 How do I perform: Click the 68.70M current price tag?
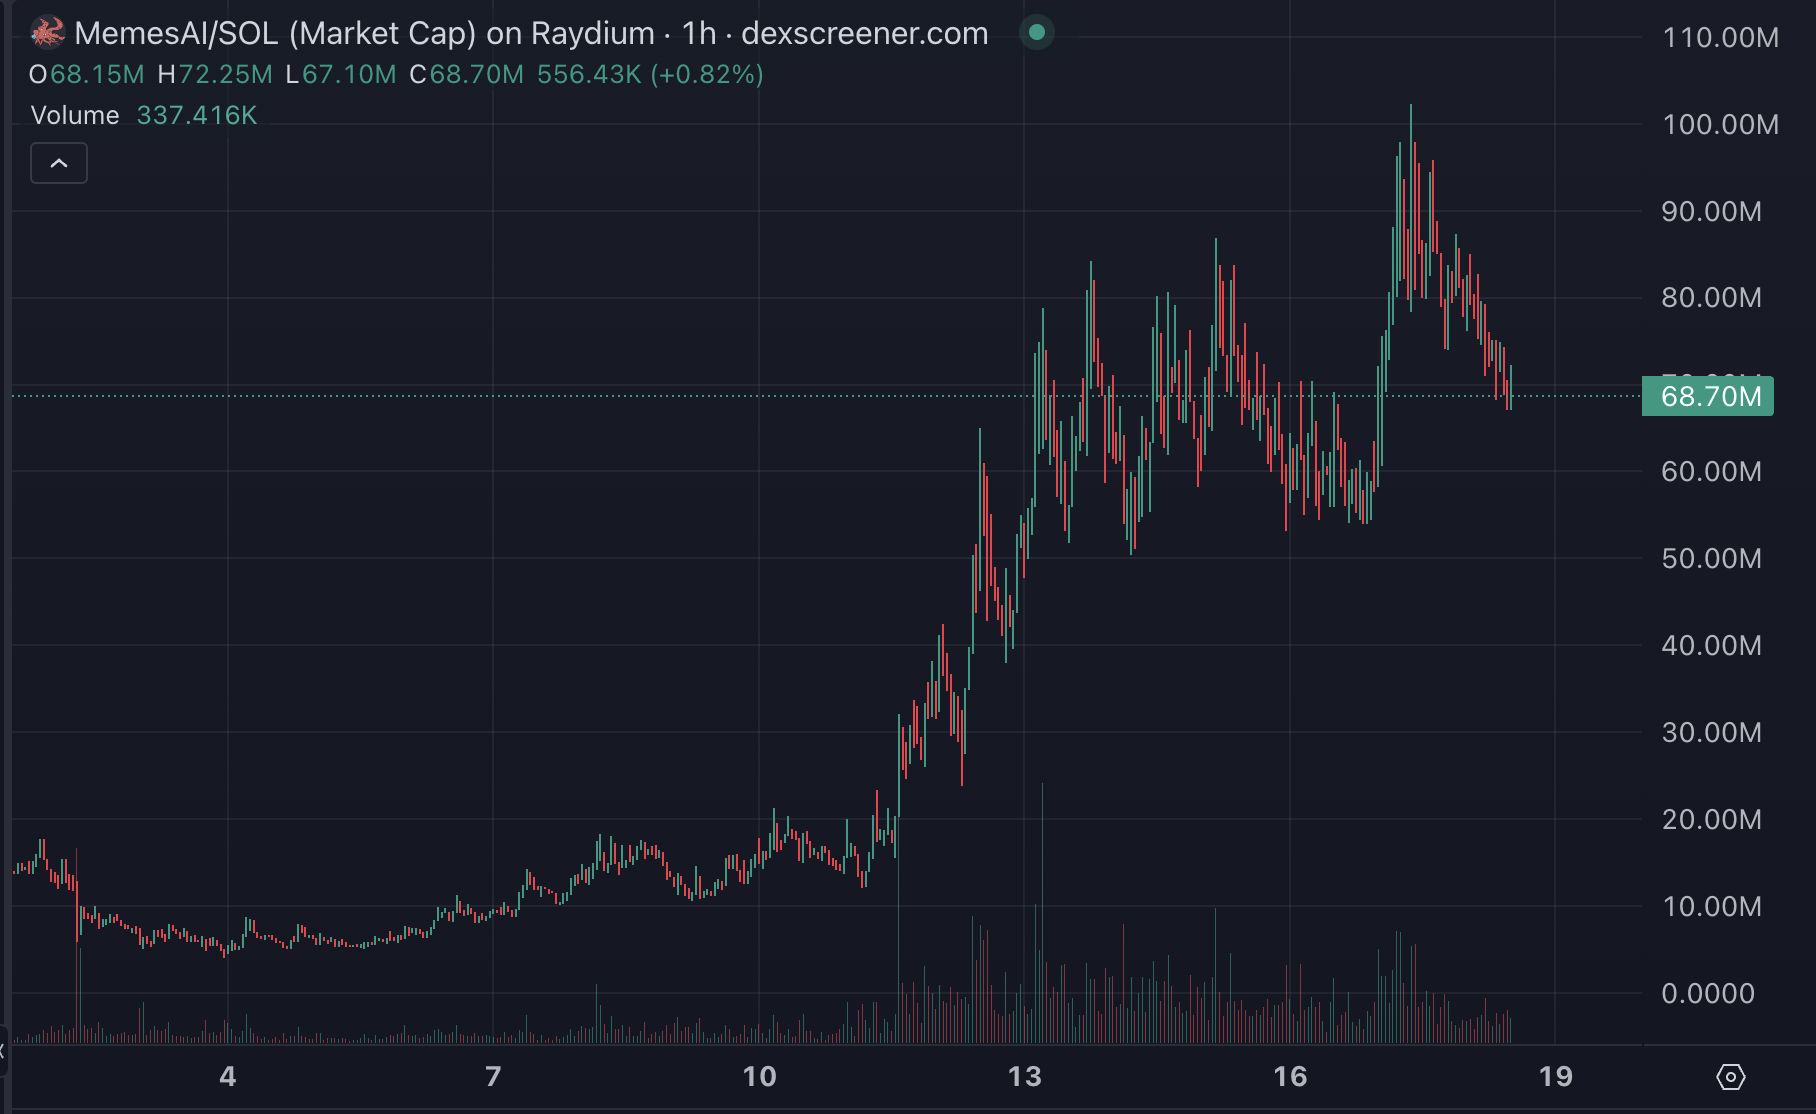(1708, 396)
